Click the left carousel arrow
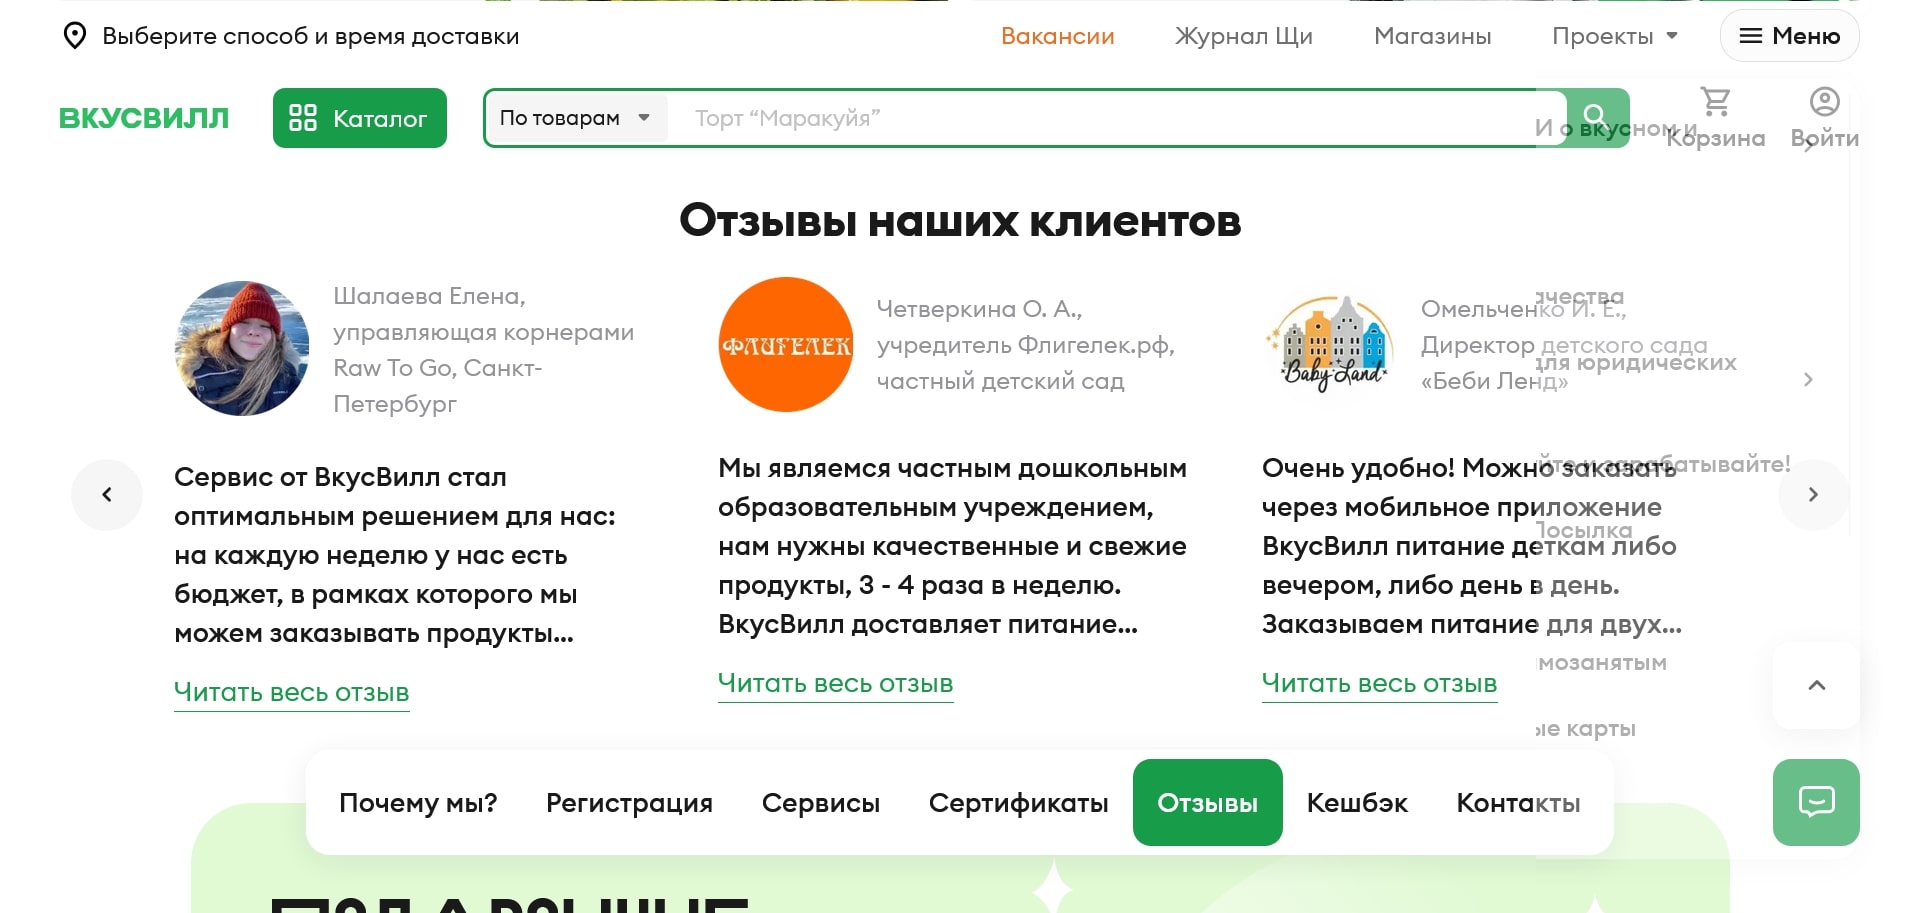The image size is (1920, 913). pos(107,494)
